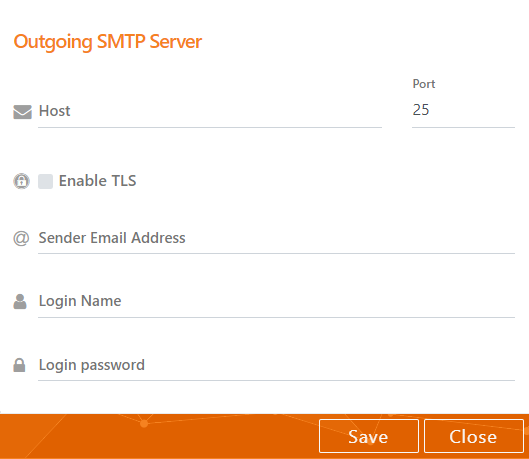Focus the Login Name field
The image size is (529, 459).
point(276,301)
